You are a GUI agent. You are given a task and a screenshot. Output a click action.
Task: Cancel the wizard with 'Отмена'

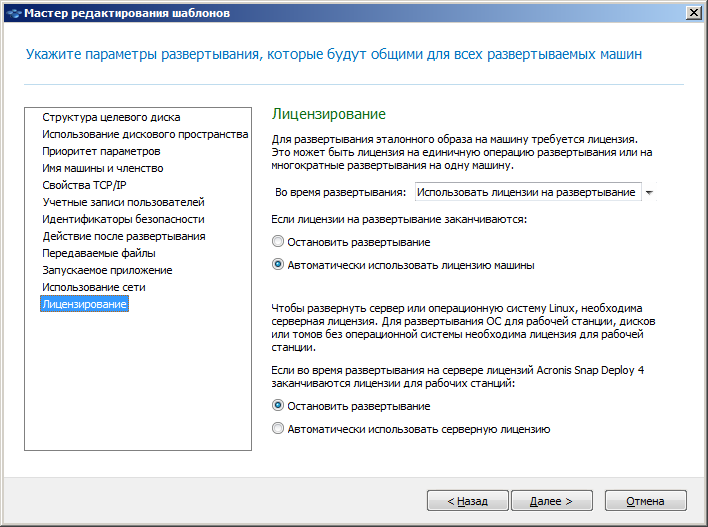(x=646, y=501)
